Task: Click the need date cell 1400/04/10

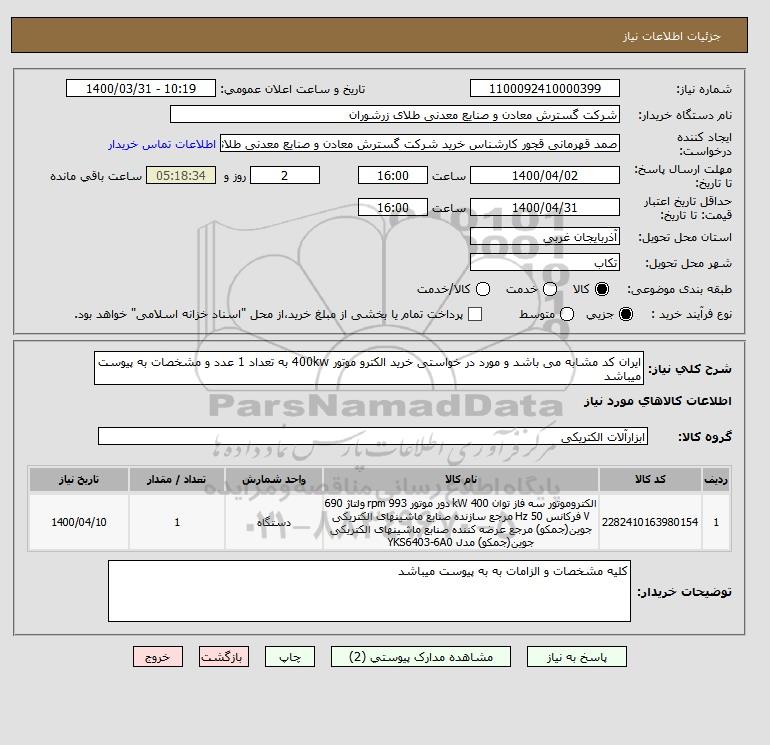Action: [79, 522]
